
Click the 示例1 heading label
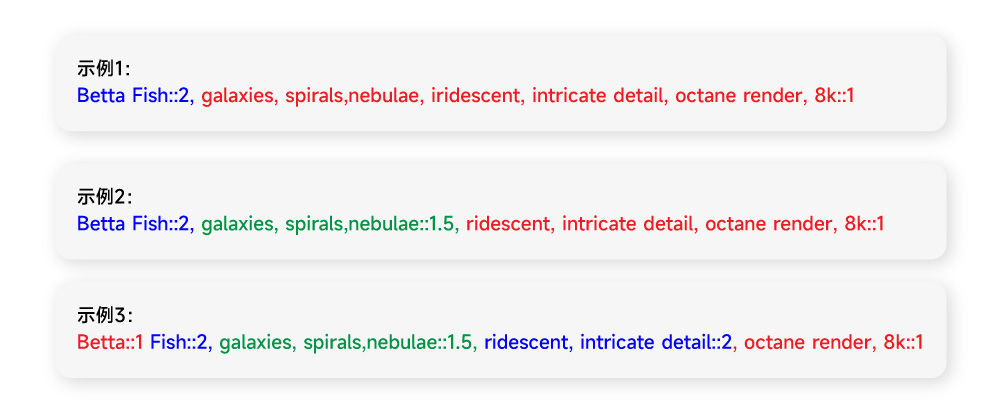click(104, 69)
